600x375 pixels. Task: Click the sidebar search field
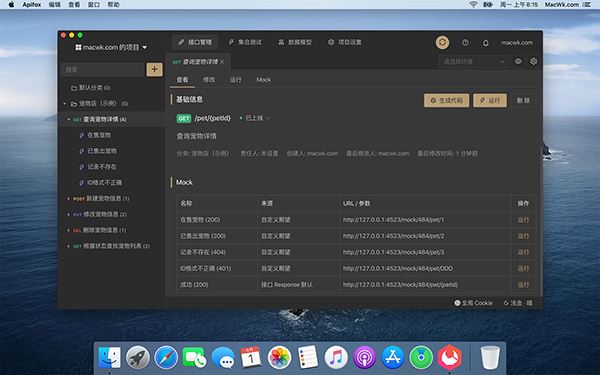pos(103,69)
